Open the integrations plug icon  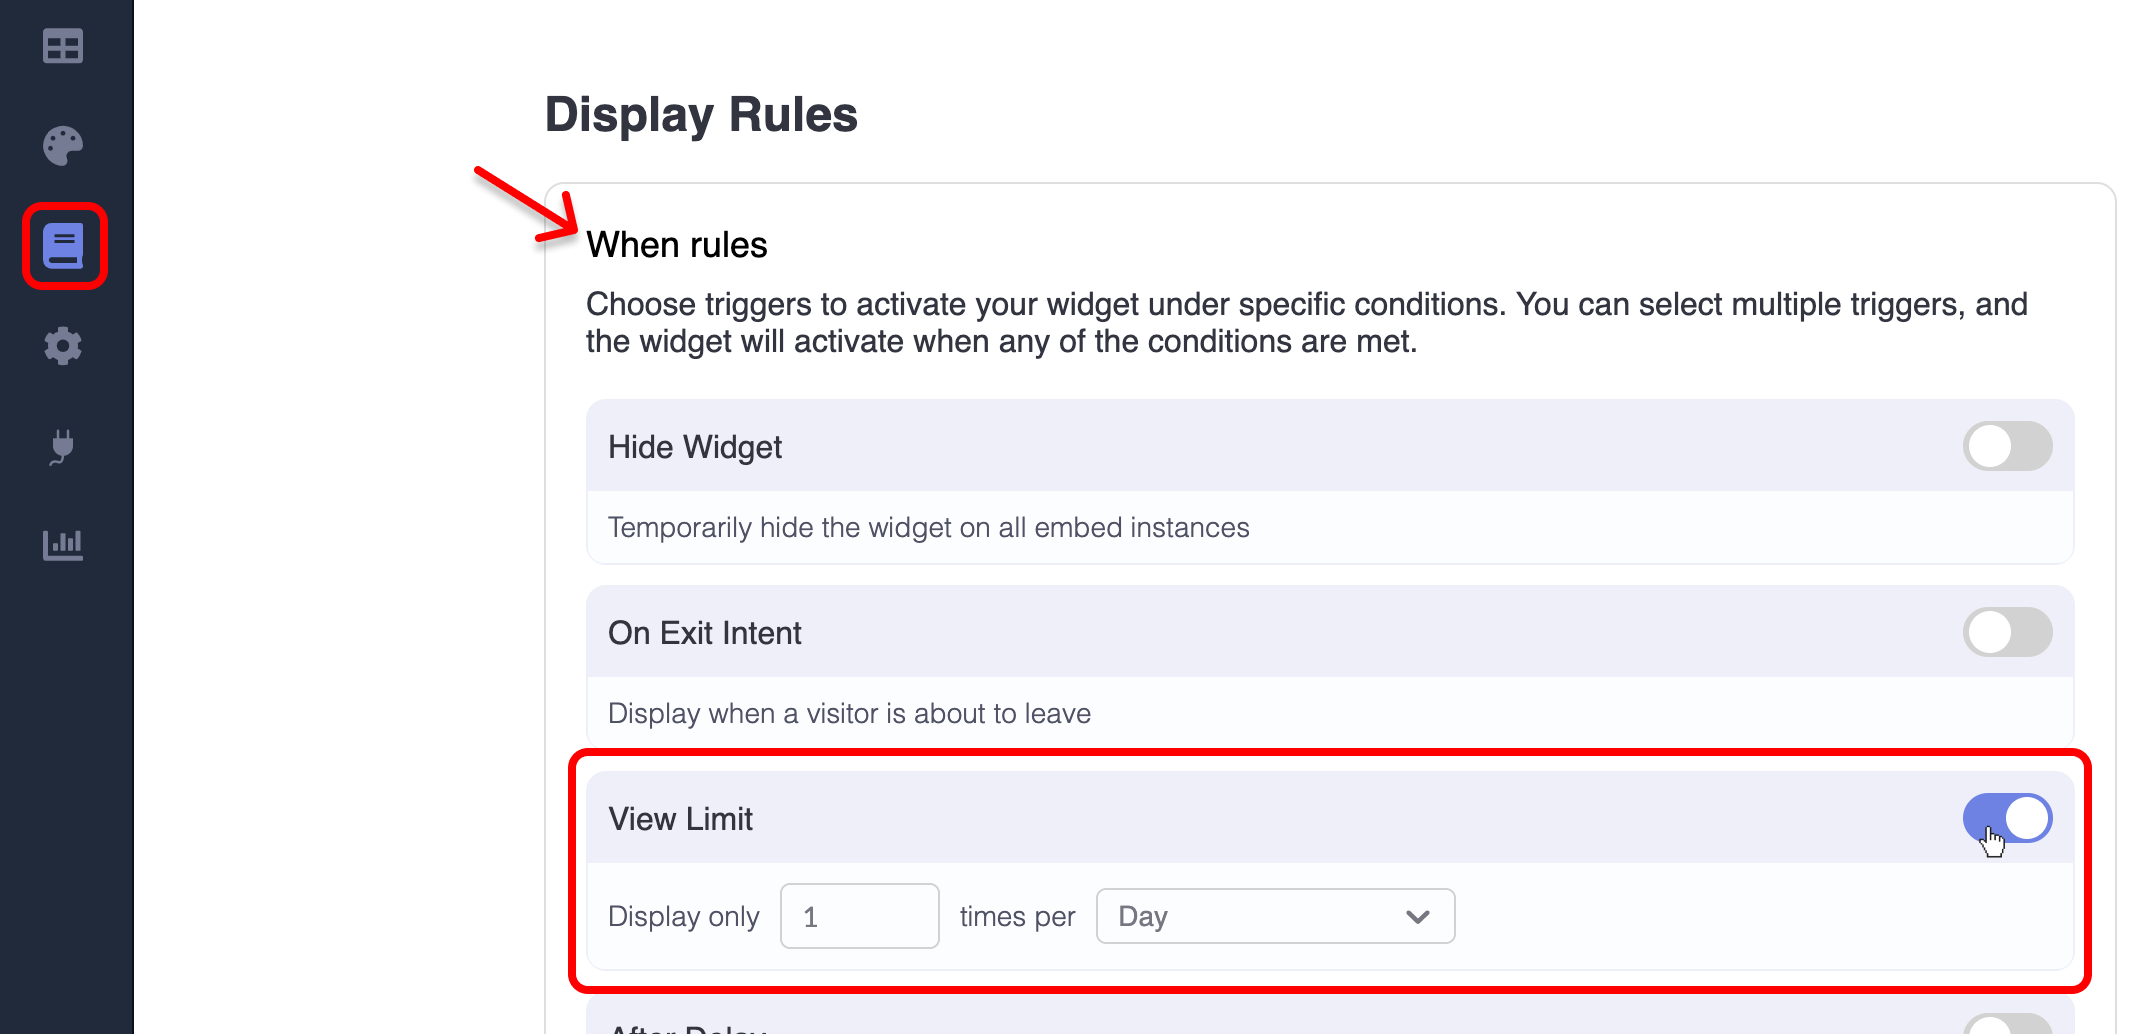coord(63,446)
